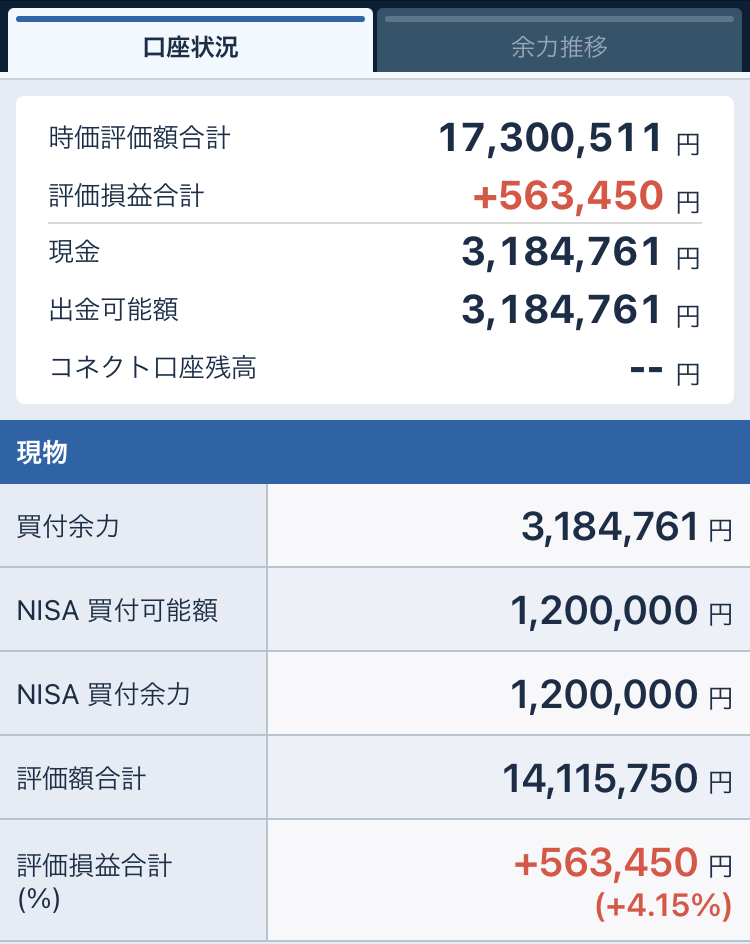Switch to the 口座状況 tab
Screen dimensions: 750x944
coord(190,46)
